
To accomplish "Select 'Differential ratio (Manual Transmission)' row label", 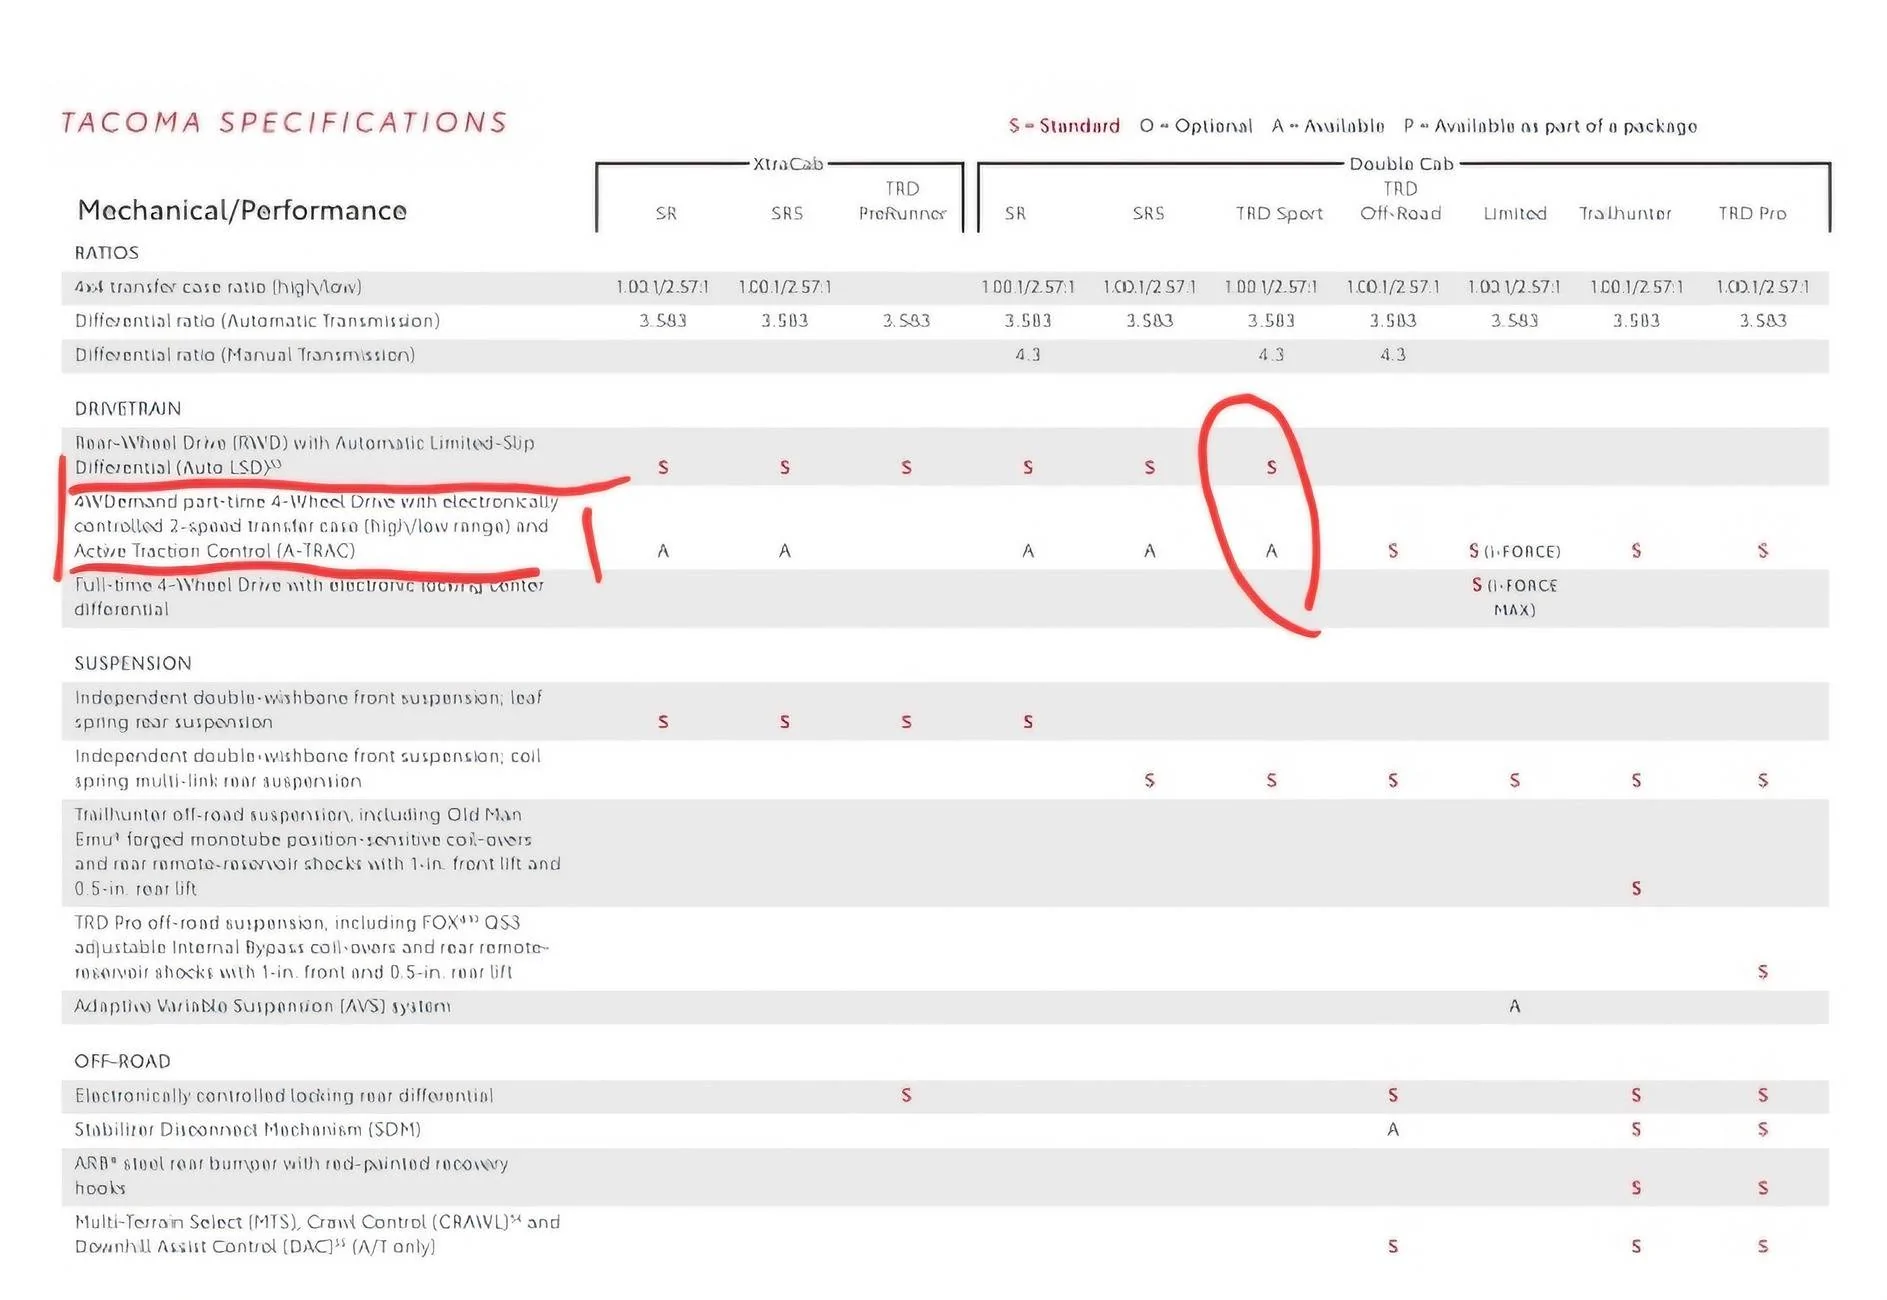I will pos(244,355).
